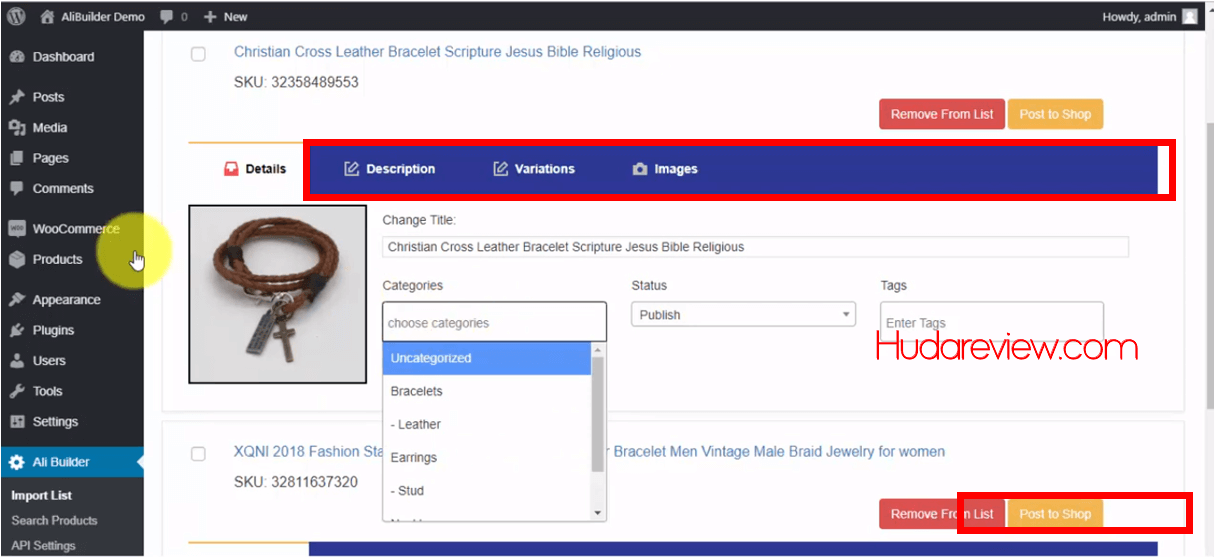Click the Ali Builder gear icon
The width and height of the screenshot is (1215, 557).
[x=17, y=462]
